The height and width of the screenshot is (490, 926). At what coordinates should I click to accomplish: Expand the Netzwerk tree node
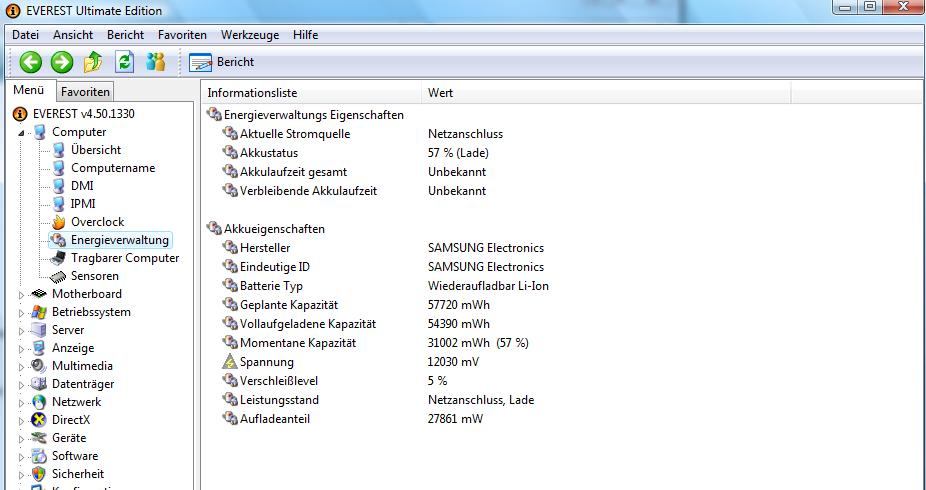click(21, 403)
